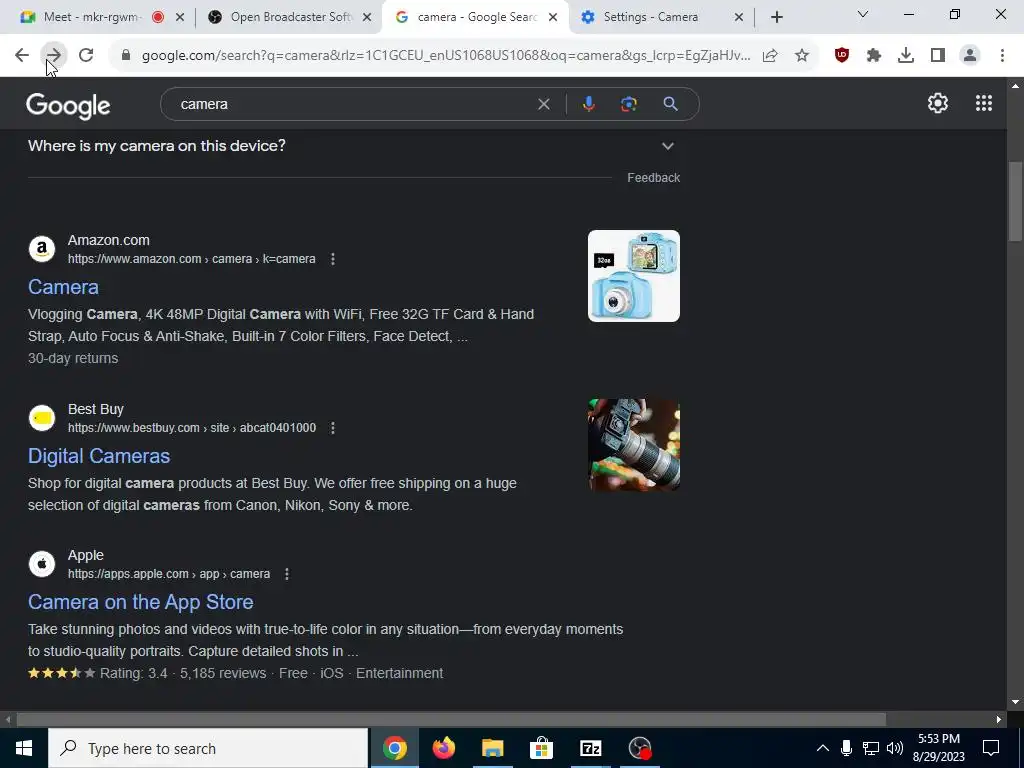Click the horizontal scrollbar right arrow
The width and height of the screenshot is (1024, 768).
coord(999,720)
